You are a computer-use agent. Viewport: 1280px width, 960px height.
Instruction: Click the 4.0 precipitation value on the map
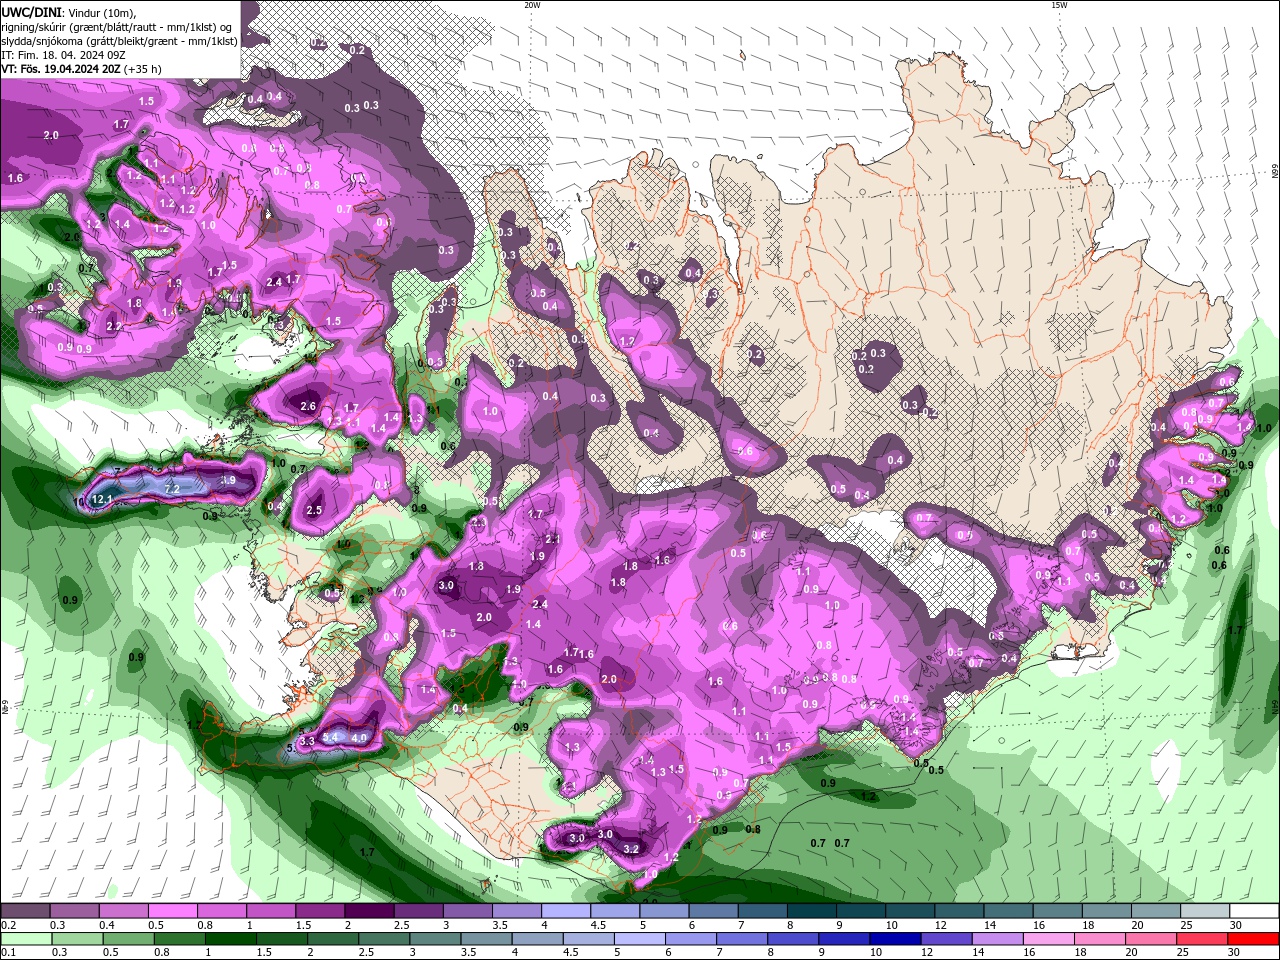tap(360, 737)
